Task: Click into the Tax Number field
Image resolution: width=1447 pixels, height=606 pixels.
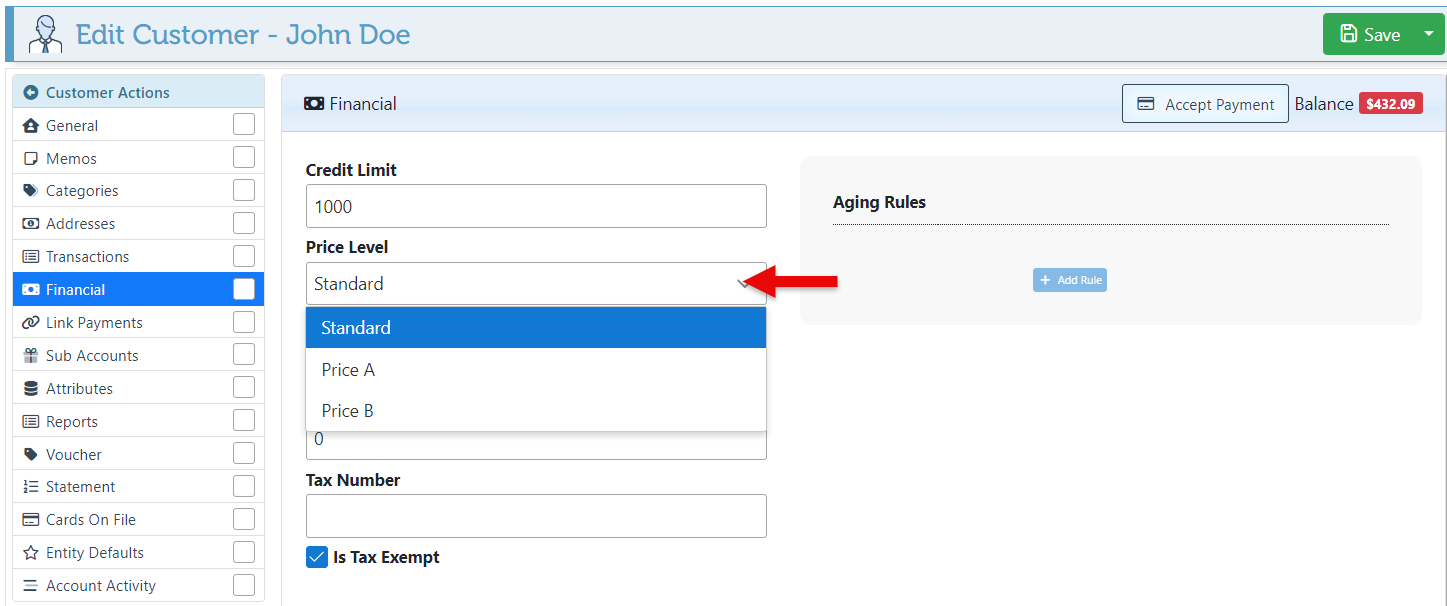Action: (x=536, y=516)
